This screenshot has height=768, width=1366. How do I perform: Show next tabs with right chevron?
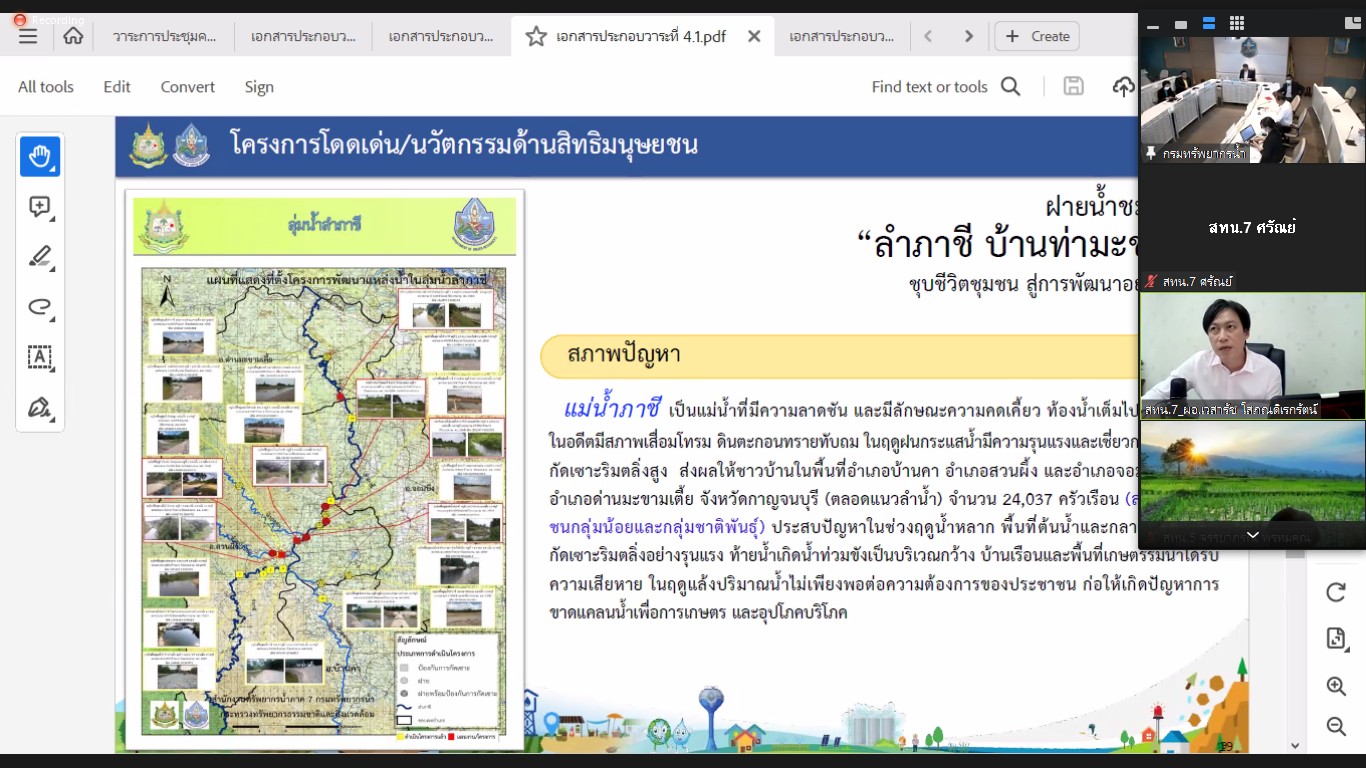(x=968, y=36)
